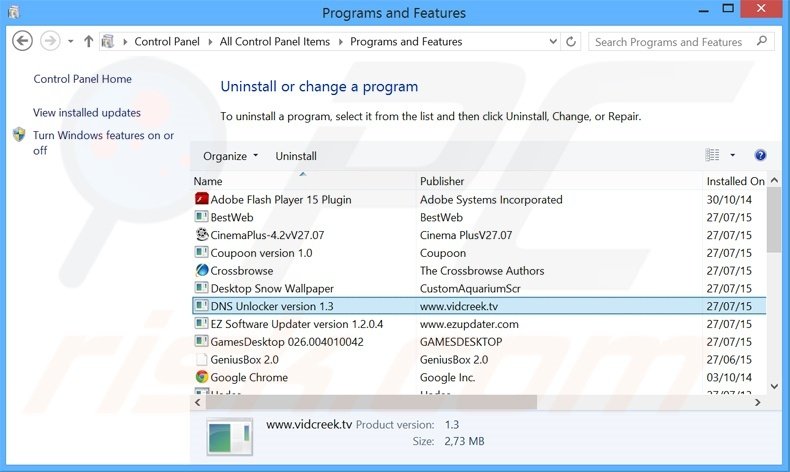Select GamesDesktop 026.004010042 icon
Viewport: 790px width, 472px height.
(202, 342)
